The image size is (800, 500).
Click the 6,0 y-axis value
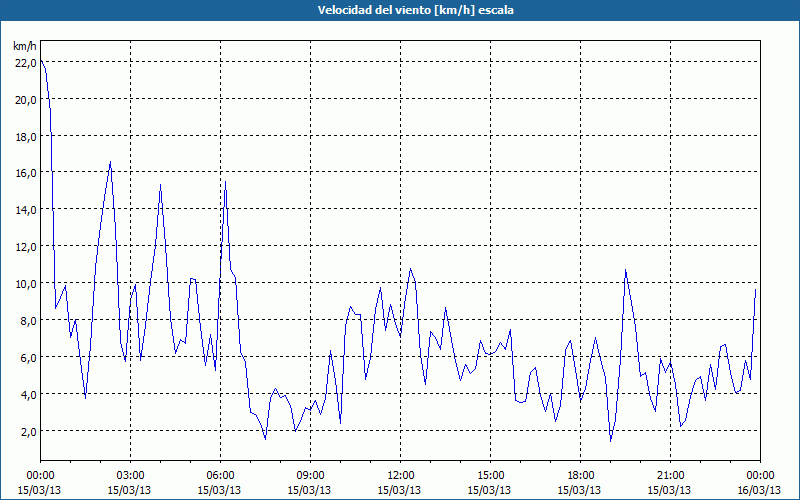28,358
